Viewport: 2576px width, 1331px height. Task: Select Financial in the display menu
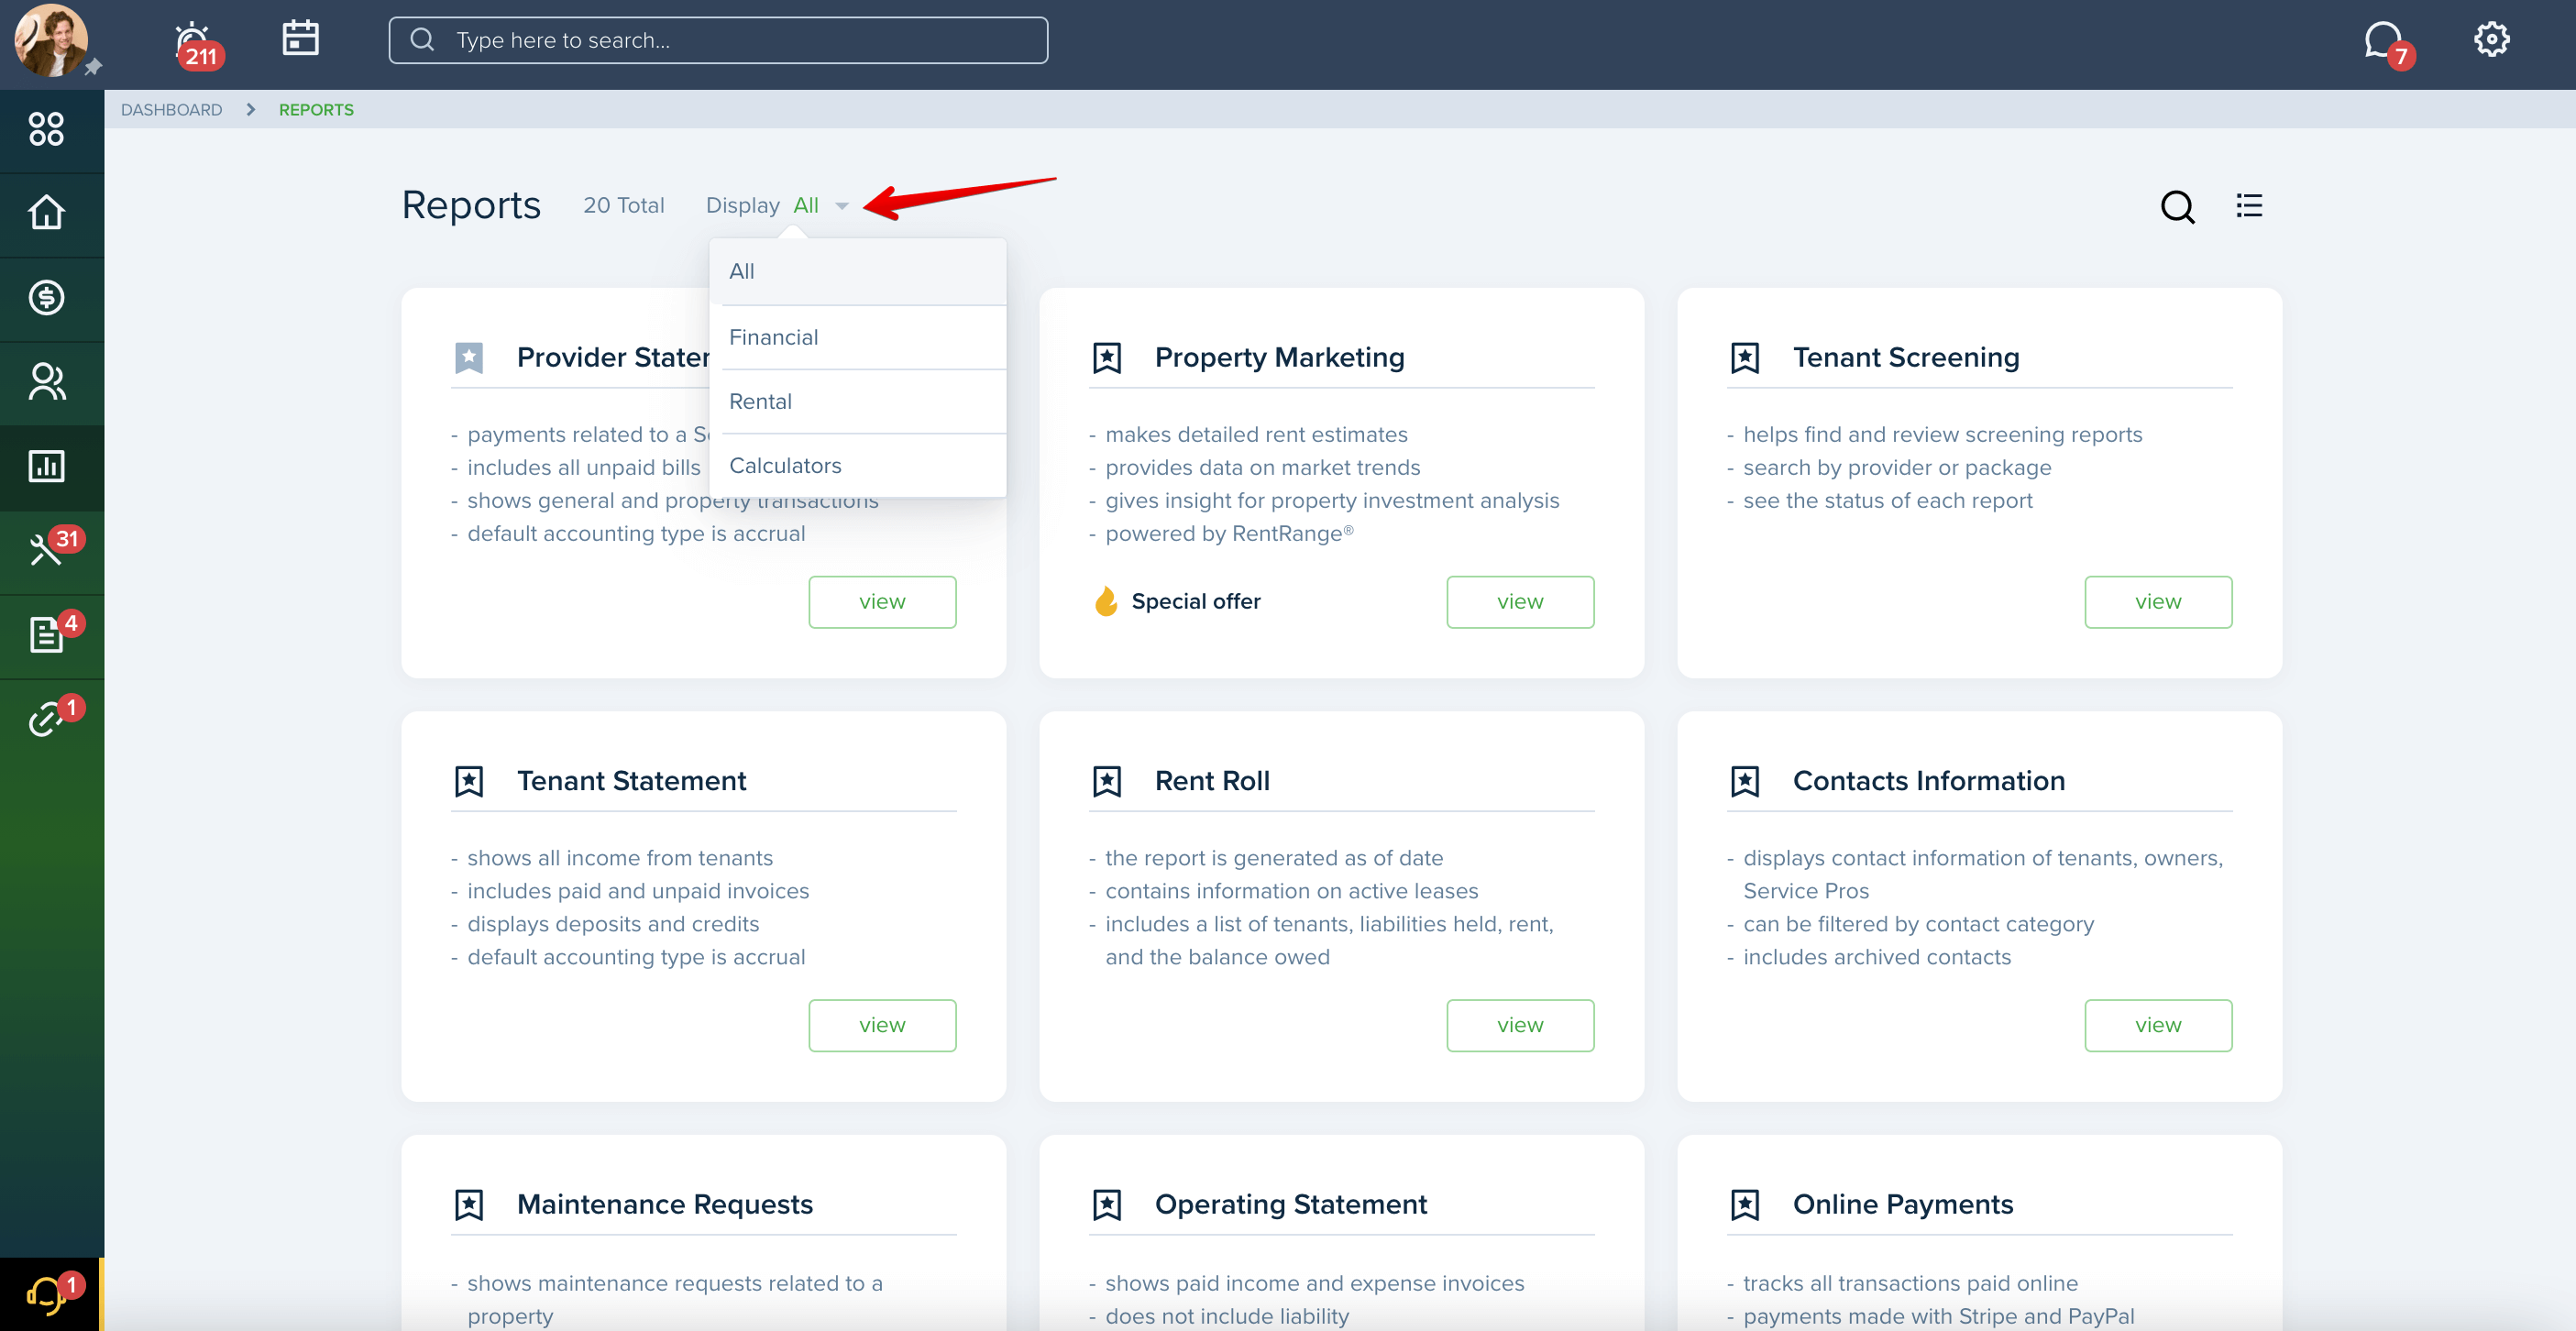[x=857, y=337]
